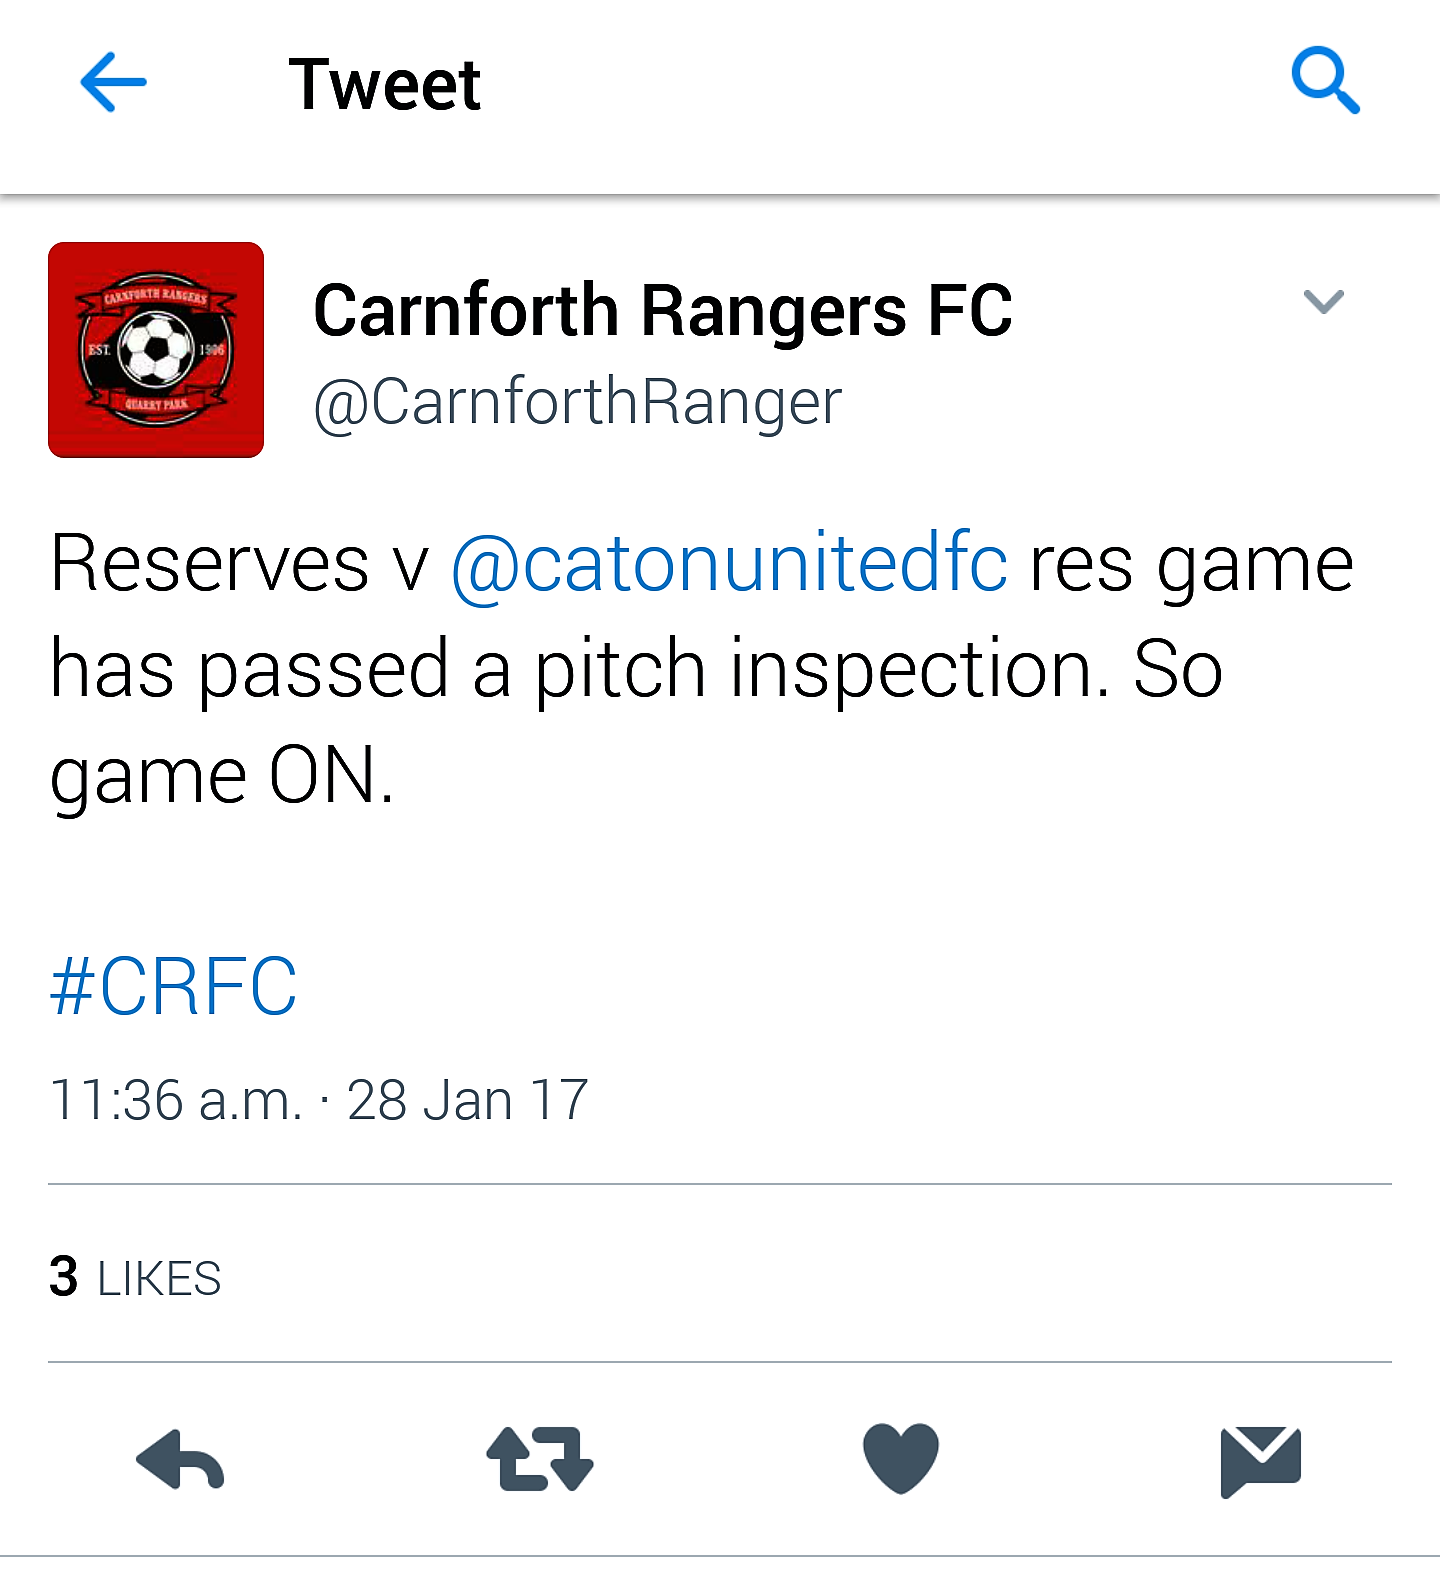Open the @catonunitedfc mention
Viewport: 1440px width, 1582px height.
click(729, 565)
